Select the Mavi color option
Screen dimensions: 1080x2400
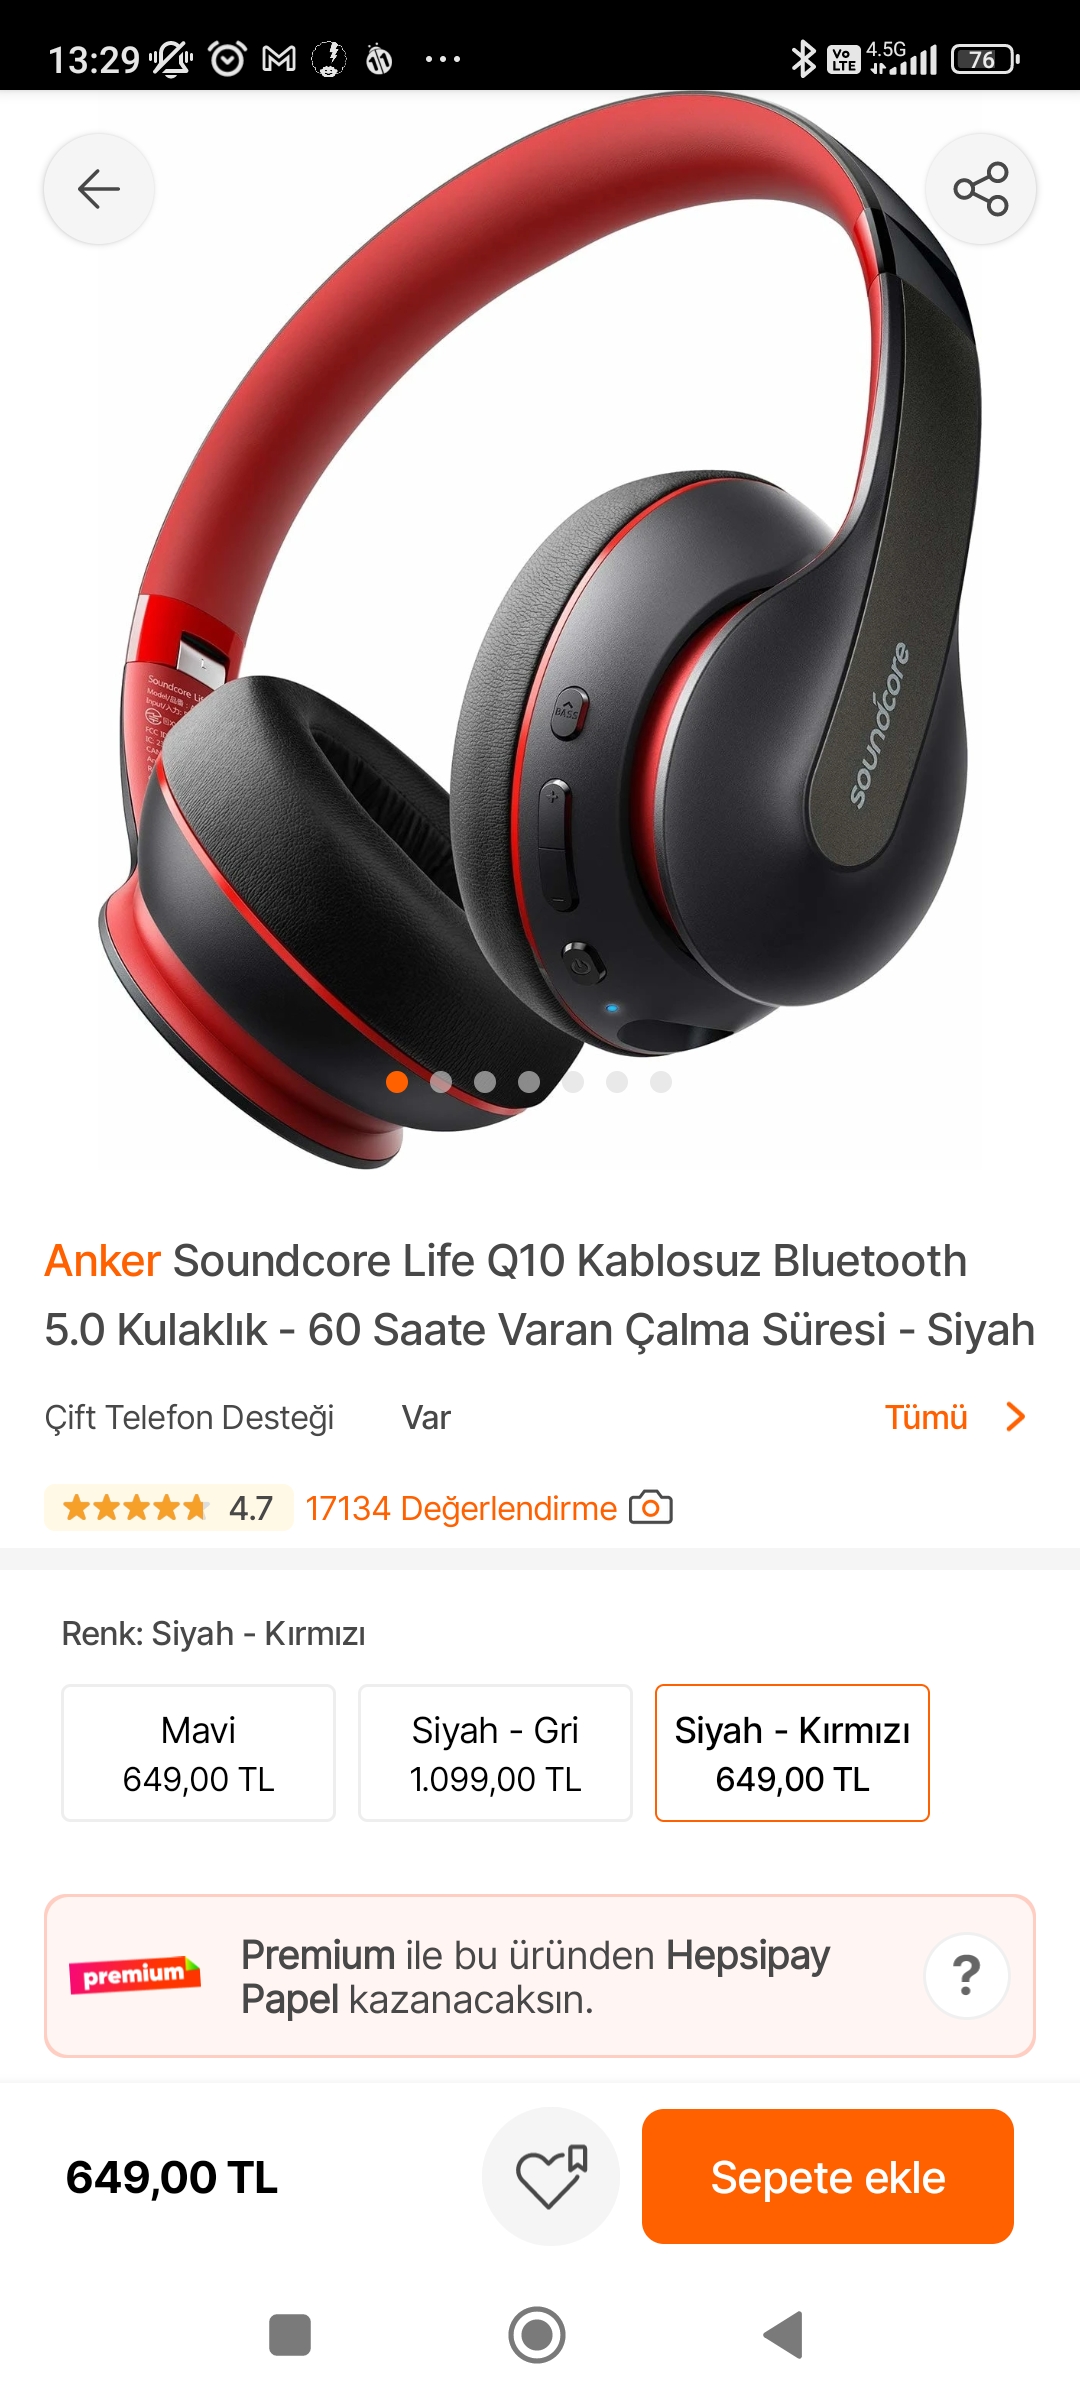[x=198, y=1753]
